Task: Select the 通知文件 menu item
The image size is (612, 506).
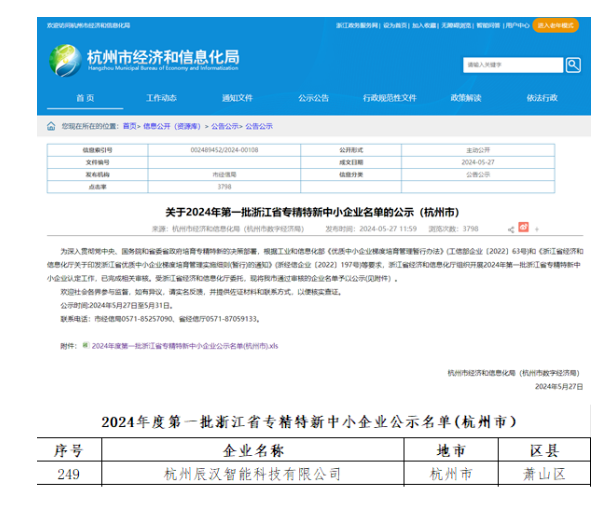Action: 237,98
